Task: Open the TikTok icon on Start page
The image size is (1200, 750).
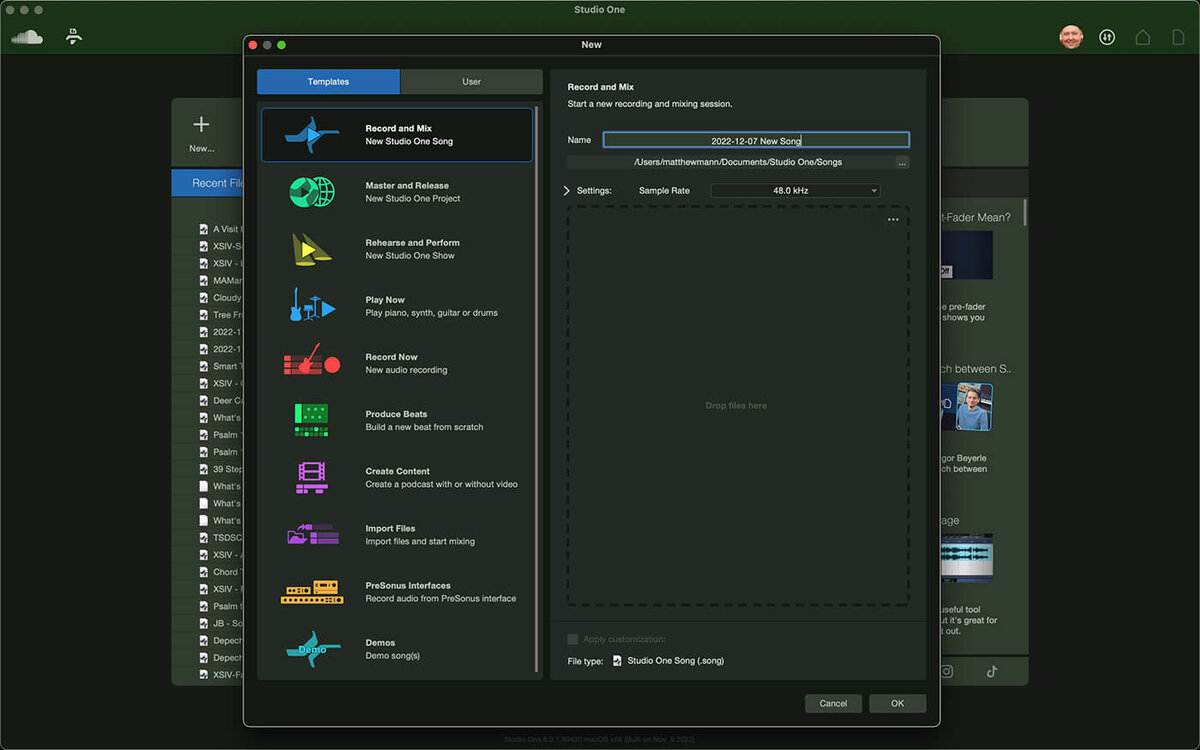Action: [x=992, y=672]
